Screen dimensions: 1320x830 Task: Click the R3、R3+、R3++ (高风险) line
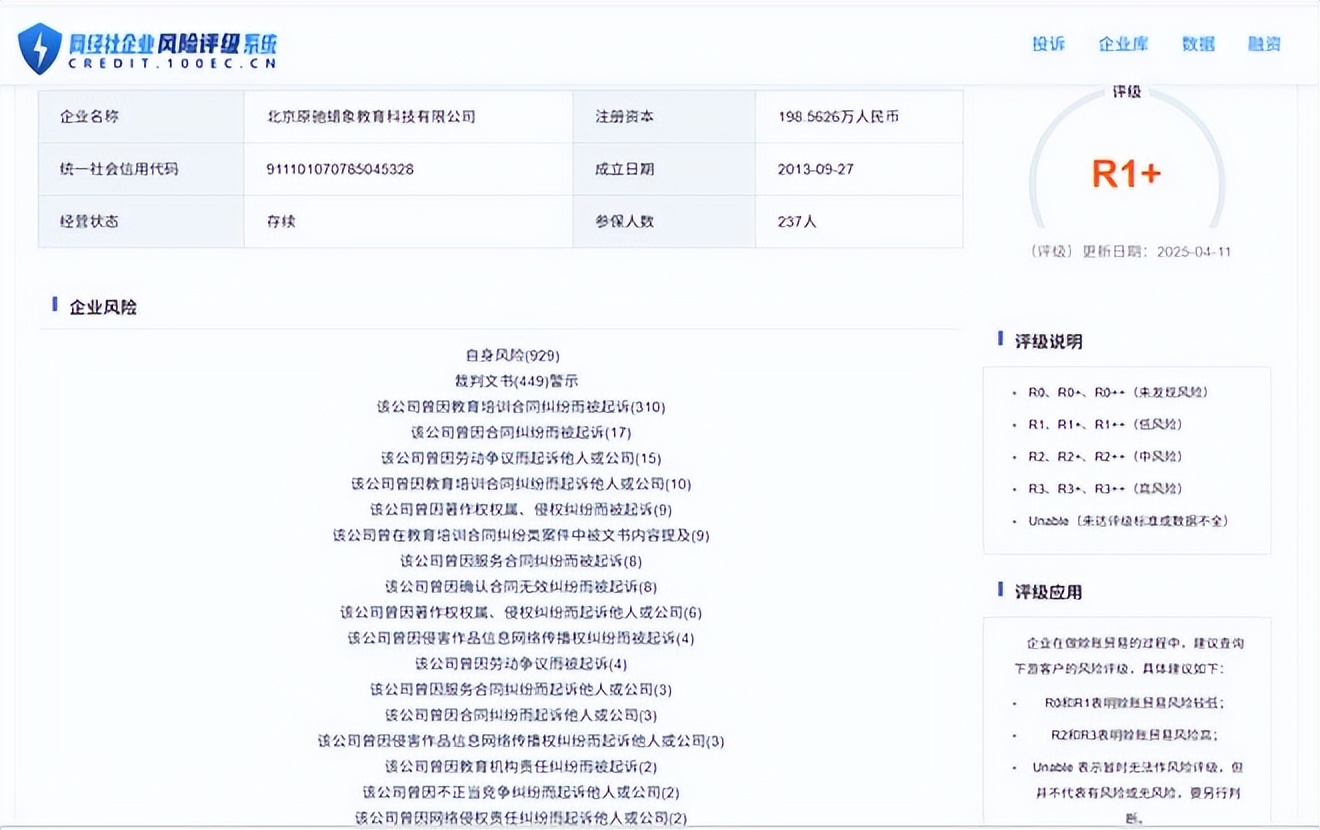pyautogui.click(x=1105, y=489)
